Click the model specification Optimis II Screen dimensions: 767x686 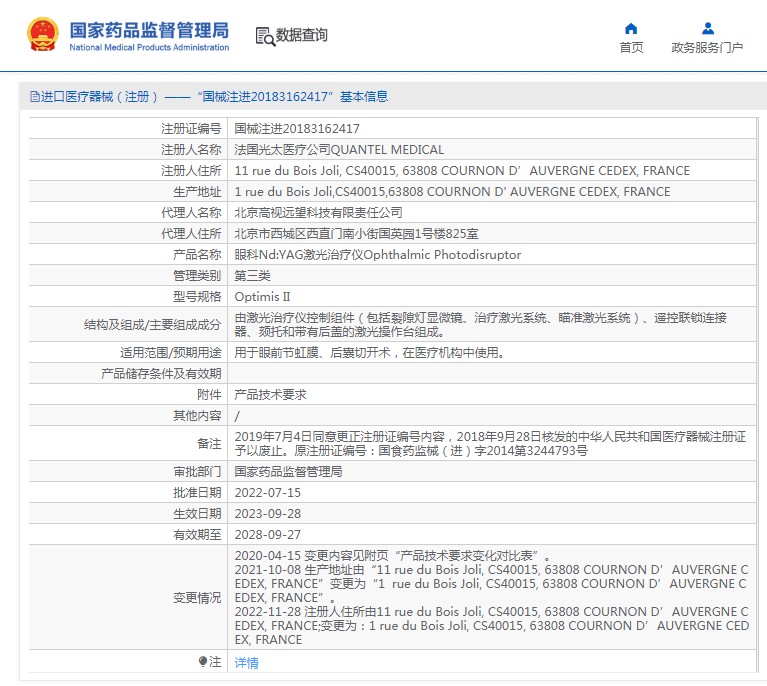[x=262, y=296]
